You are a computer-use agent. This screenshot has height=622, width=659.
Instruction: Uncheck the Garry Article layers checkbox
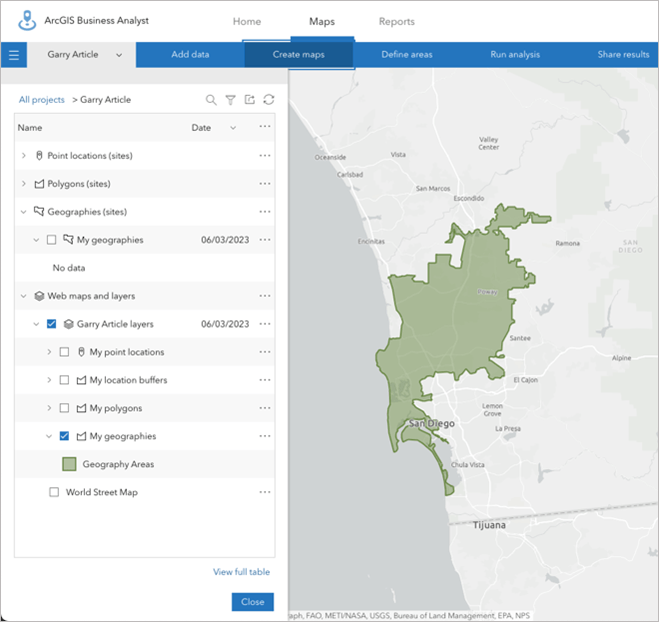[51, 324]
